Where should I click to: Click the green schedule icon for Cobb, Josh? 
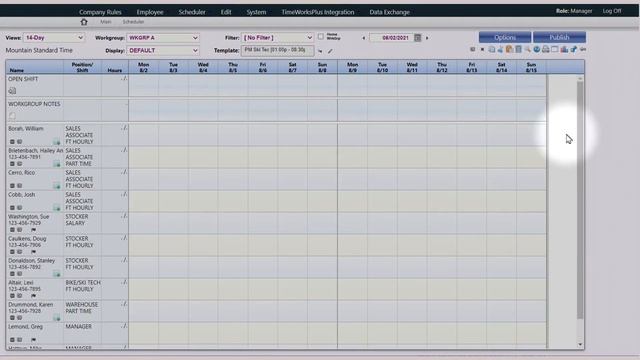[x=57, y=208]
